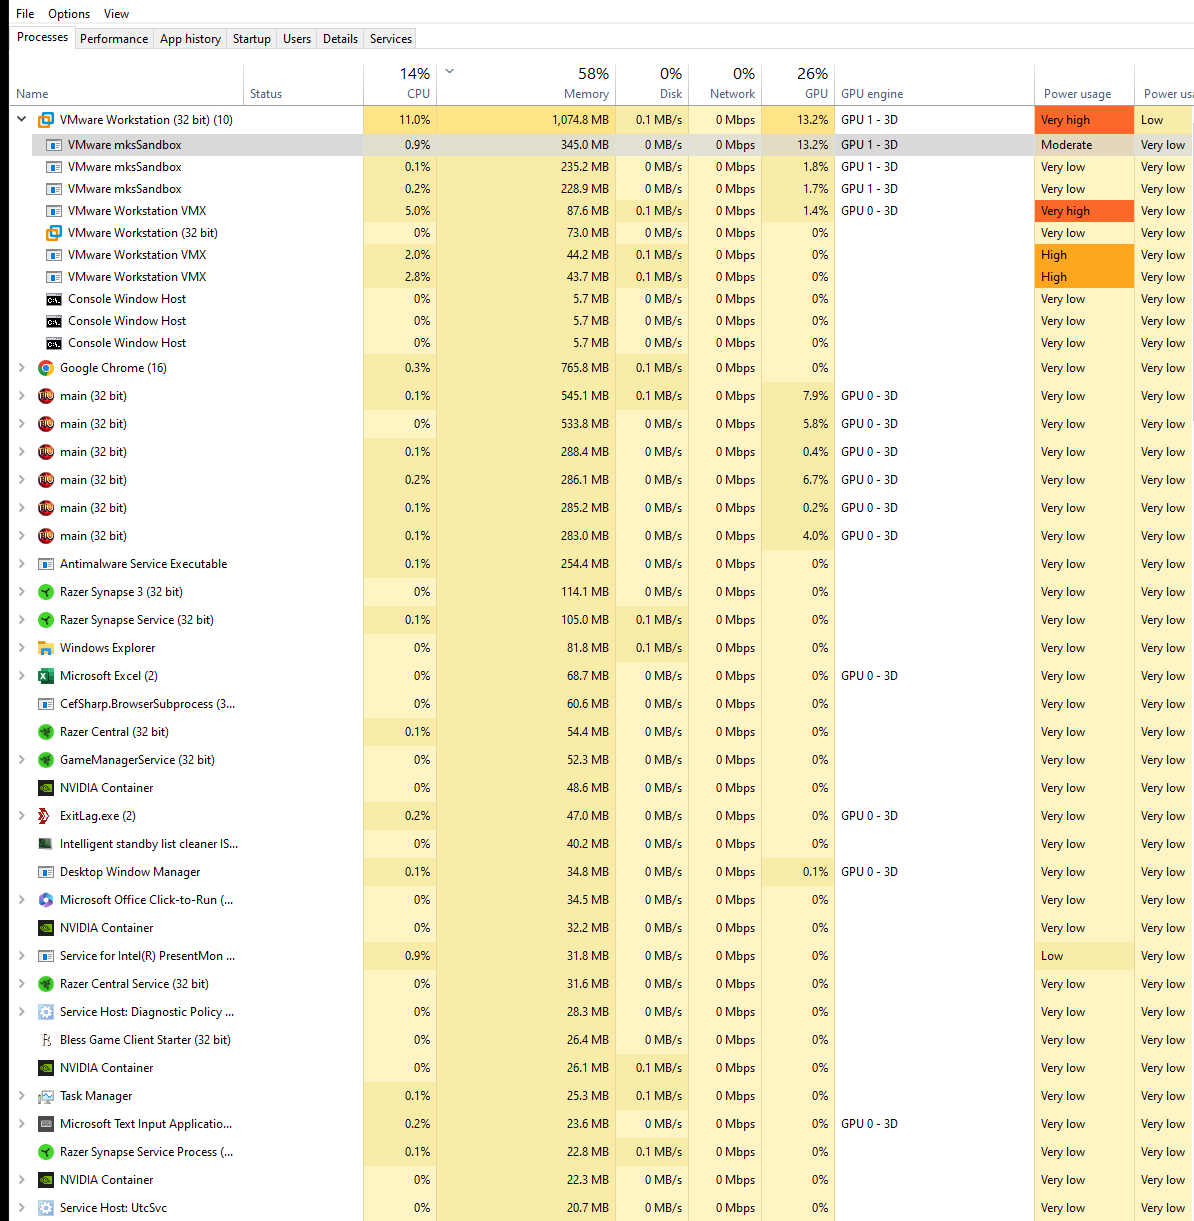Image resolution: width=1194 pixels, height=1221 pixels.
Task: Click the Razer Central (32 bit) icon
Action: 45,732
